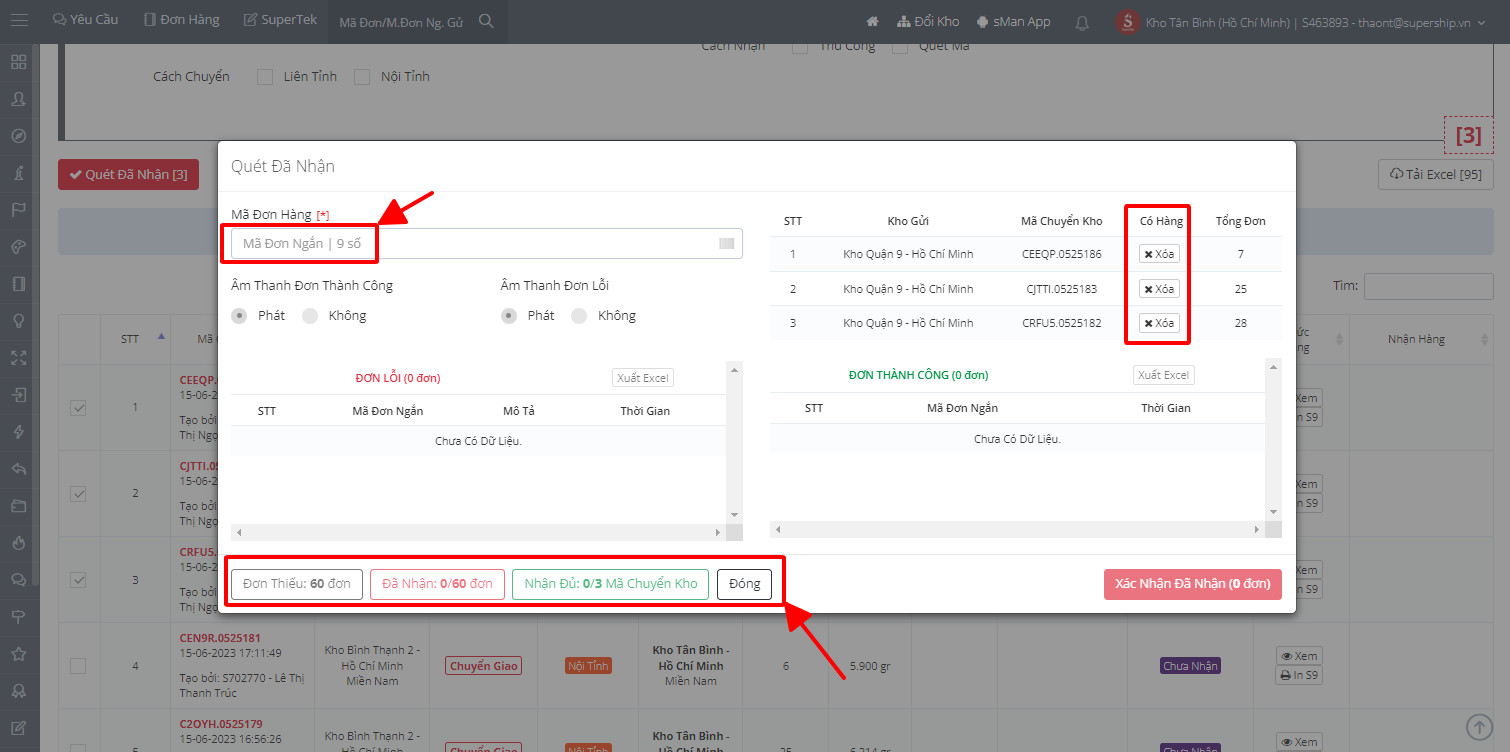Image resolution: width=1510 pixels, height=752 pixels.
Task: Open the expand-arrows icon in sidebar
Action: pos(18,358)
